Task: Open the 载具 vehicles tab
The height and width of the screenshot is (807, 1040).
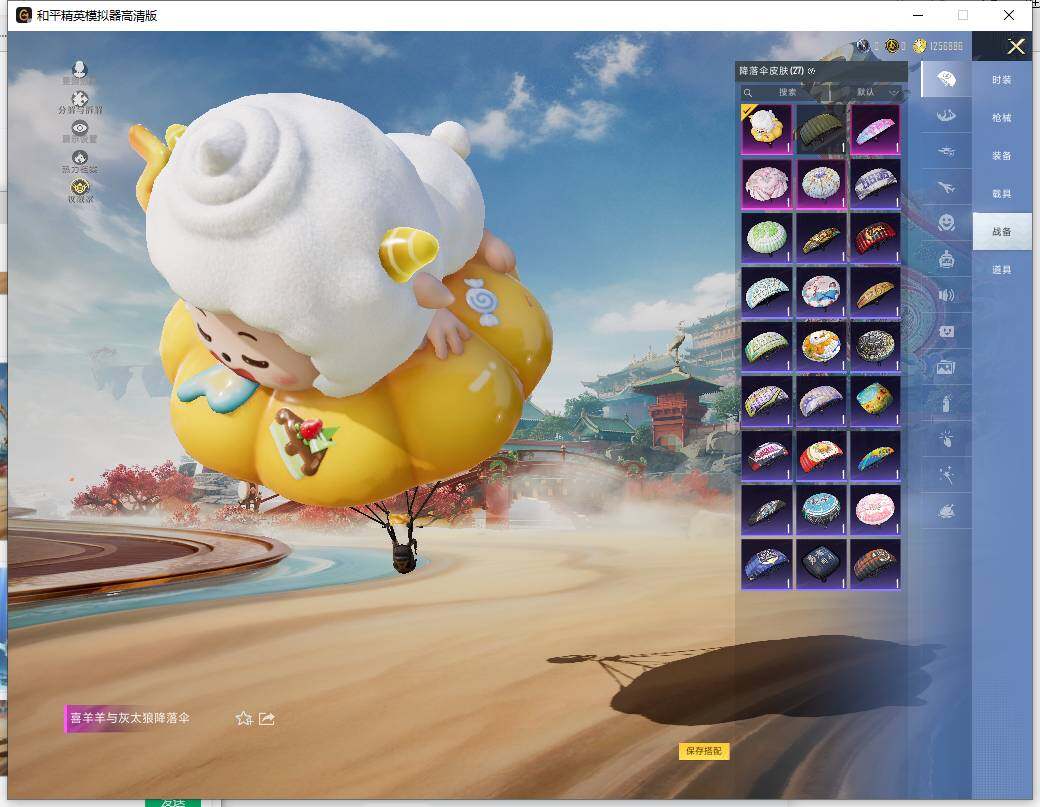Action: pyautogui.click(x=1001, y=194)
